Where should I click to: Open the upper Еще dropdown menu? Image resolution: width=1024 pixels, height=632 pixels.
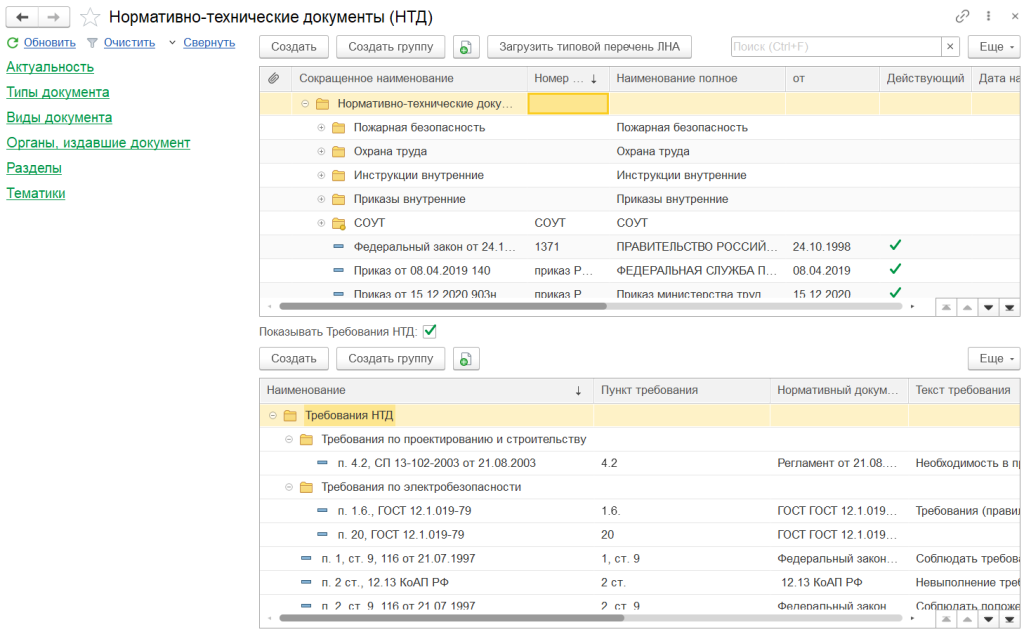coord(993,47)
